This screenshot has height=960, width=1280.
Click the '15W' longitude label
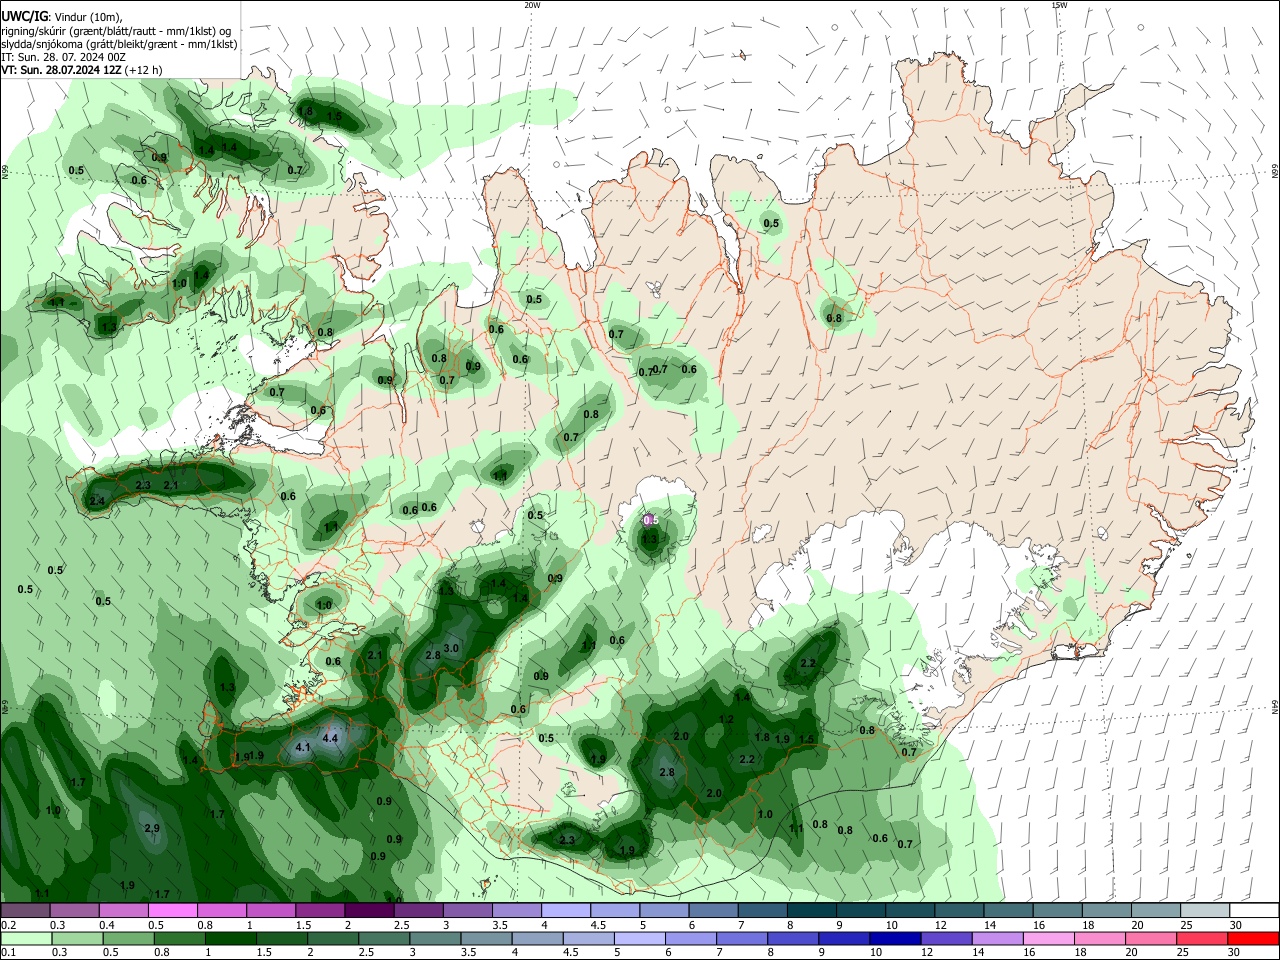[1059, 5]
